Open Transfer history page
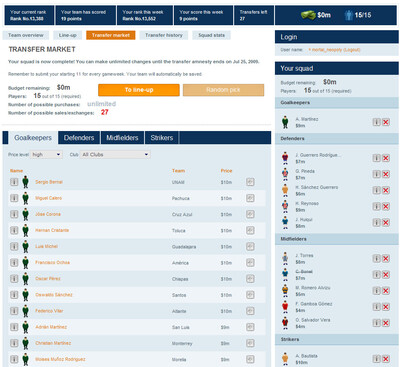The image size is (400, 367). tap(164, 35)
